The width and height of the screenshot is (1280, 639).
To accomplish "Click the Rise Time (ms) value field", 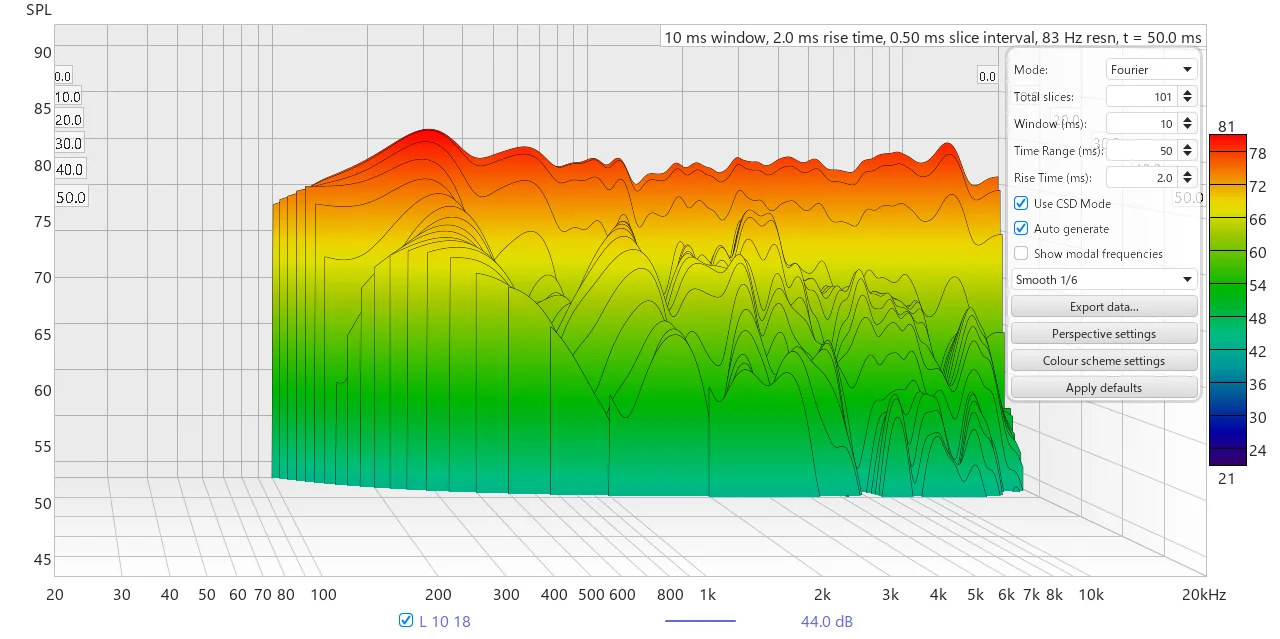I will point(1141,178).
